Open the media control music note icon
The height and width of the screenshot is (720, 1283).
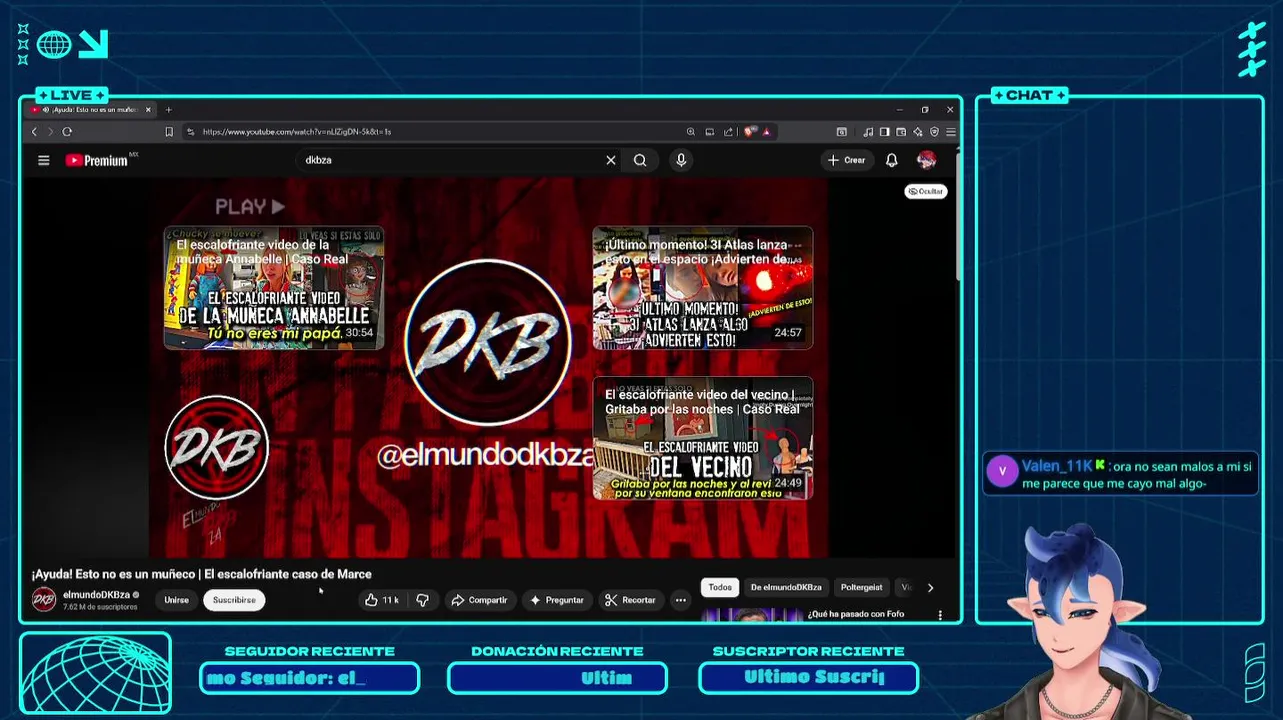(868, 132)
